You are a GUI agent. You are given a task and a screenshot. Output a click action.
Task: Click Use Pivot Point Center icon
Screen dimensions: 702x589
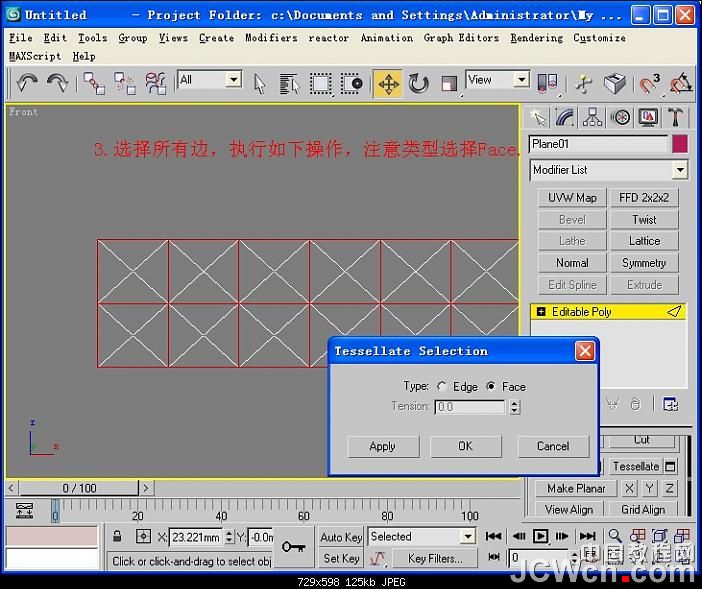(547, 84)
